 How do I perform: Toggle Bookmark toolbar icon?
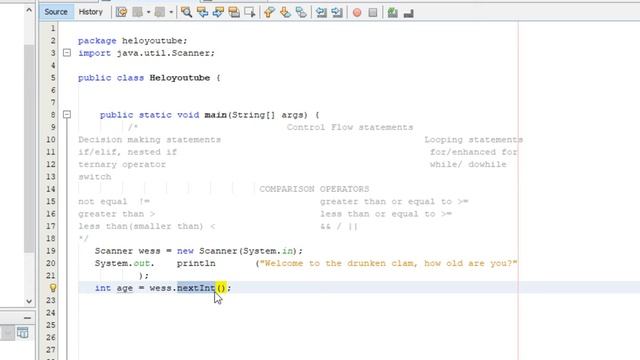point(301,13)
